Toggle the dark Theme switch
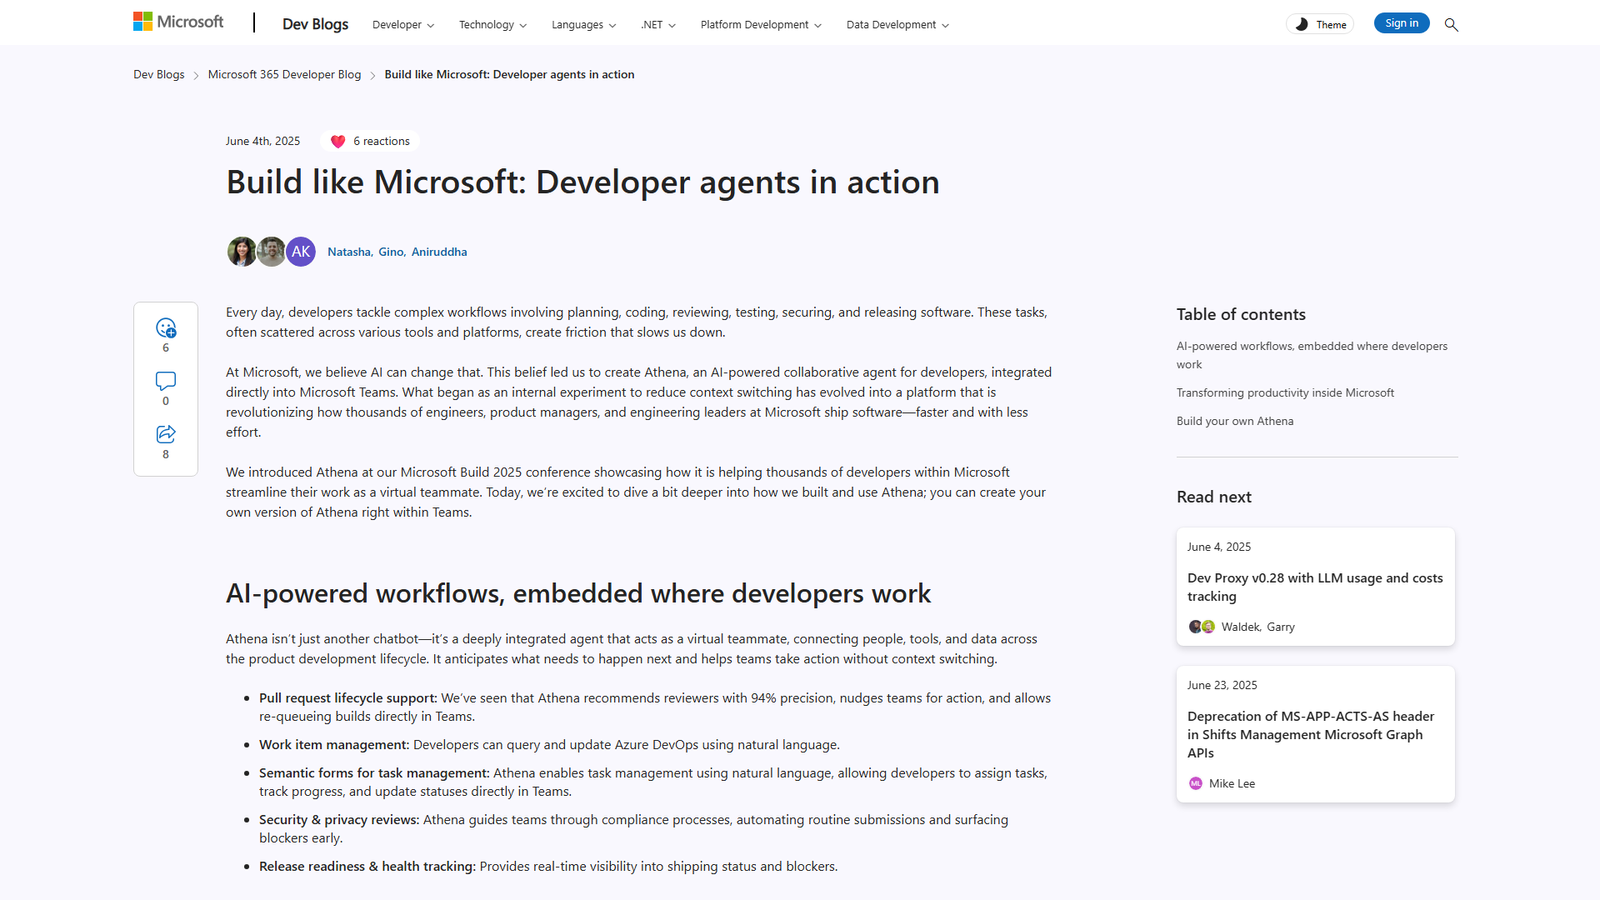 pos(1319,24)
